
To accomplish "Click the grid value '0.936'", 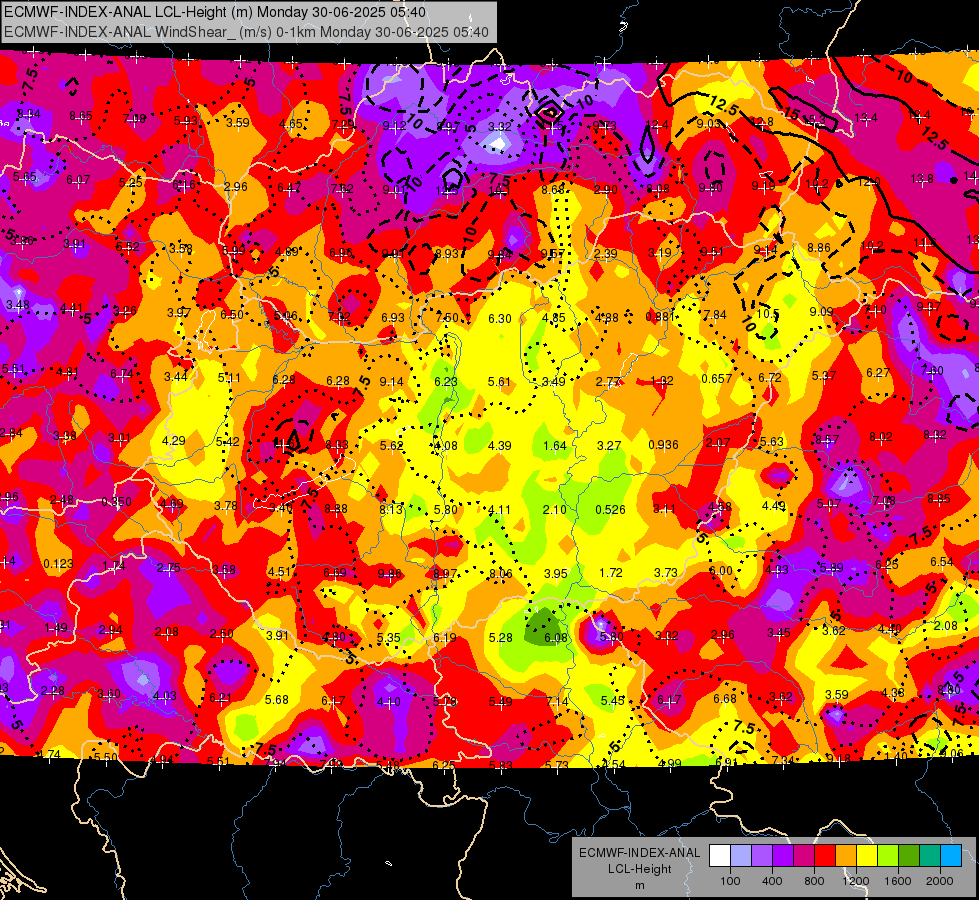I will [x=663, y=445].
